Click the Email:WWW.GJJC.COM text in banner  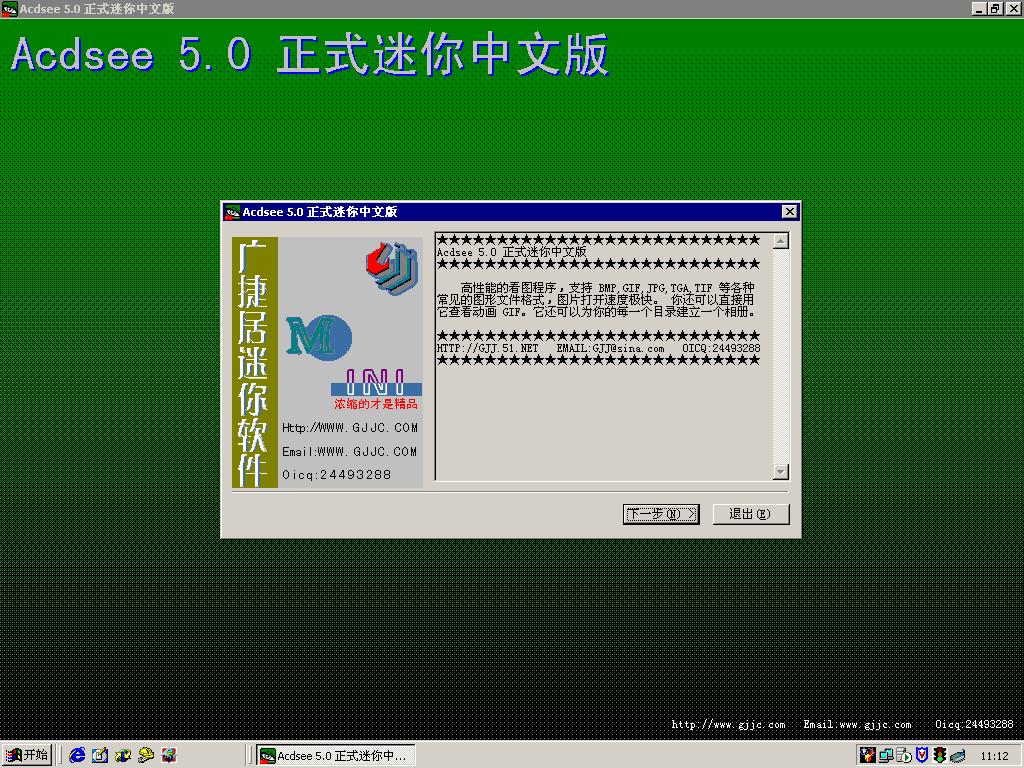[349, 451]
